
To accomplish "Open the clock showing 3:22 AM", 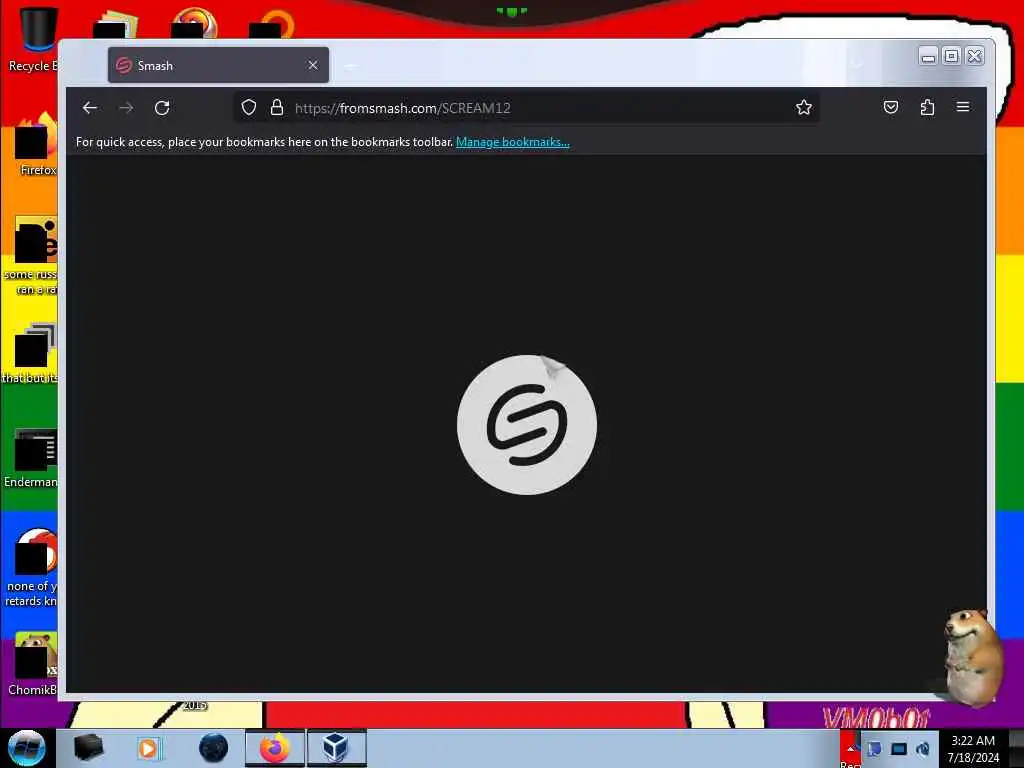I will [973, 748].
